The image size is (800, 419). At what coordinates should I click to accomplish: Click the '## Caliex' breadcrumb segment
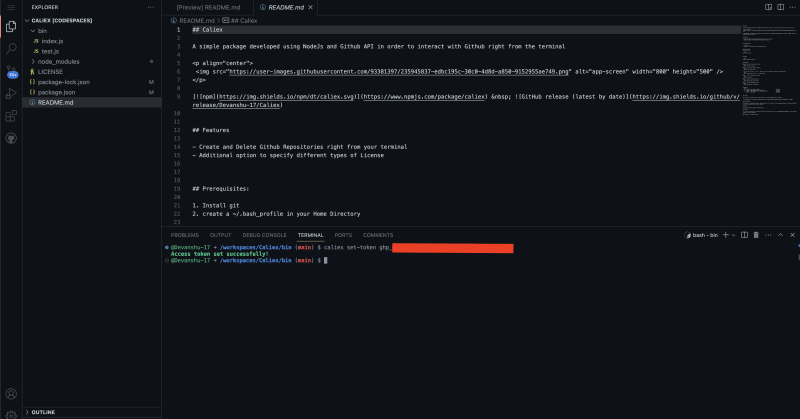click(244, 20)
